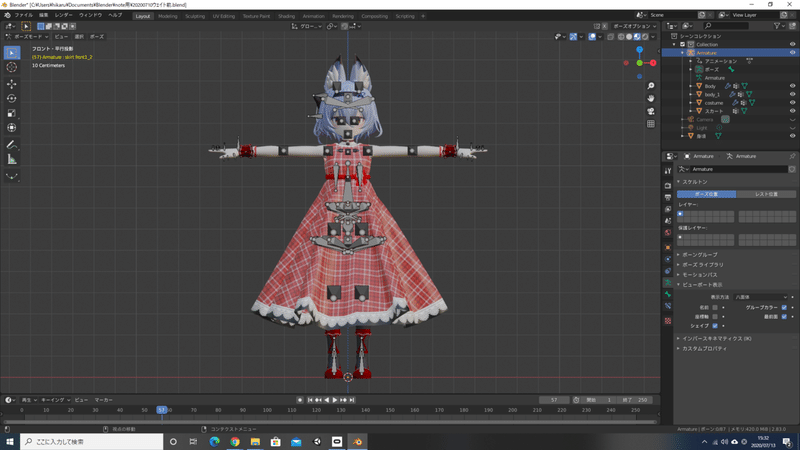Click the レスト位置 button

click(766, 193)
